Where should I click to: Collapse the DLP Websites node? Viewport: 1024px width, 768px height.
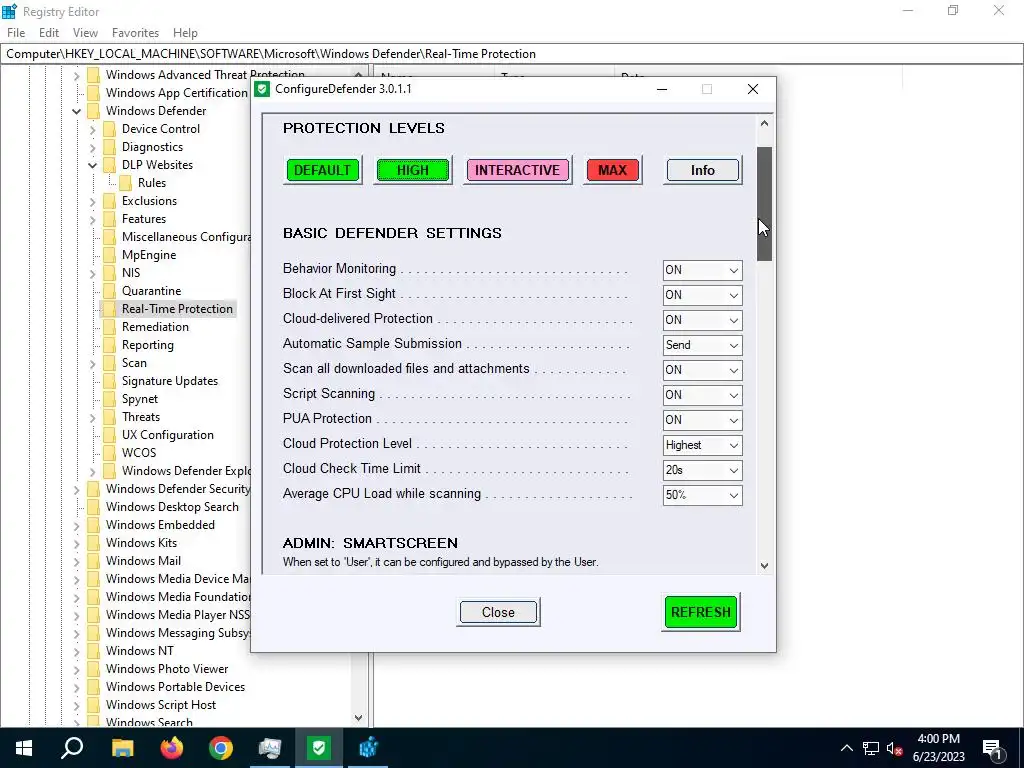tap(92, 165)
